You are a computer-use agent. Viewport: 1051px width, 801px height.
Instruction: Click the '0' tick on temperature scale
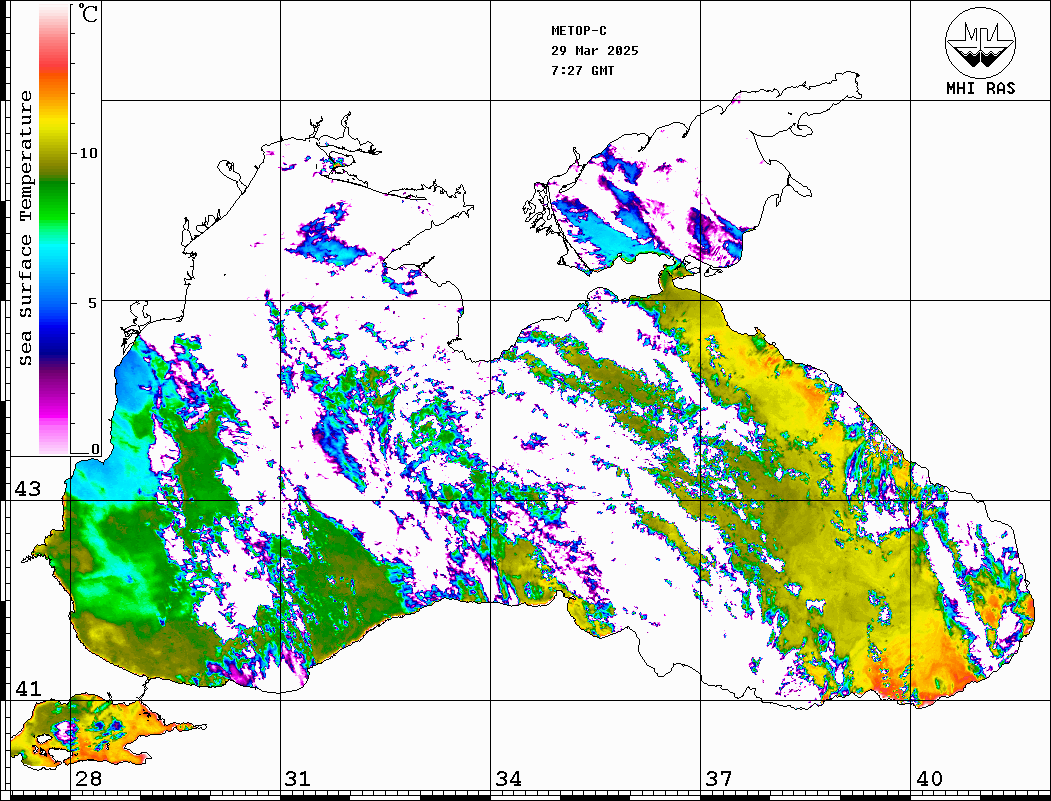pyautogui.click(x=95, y=450)
